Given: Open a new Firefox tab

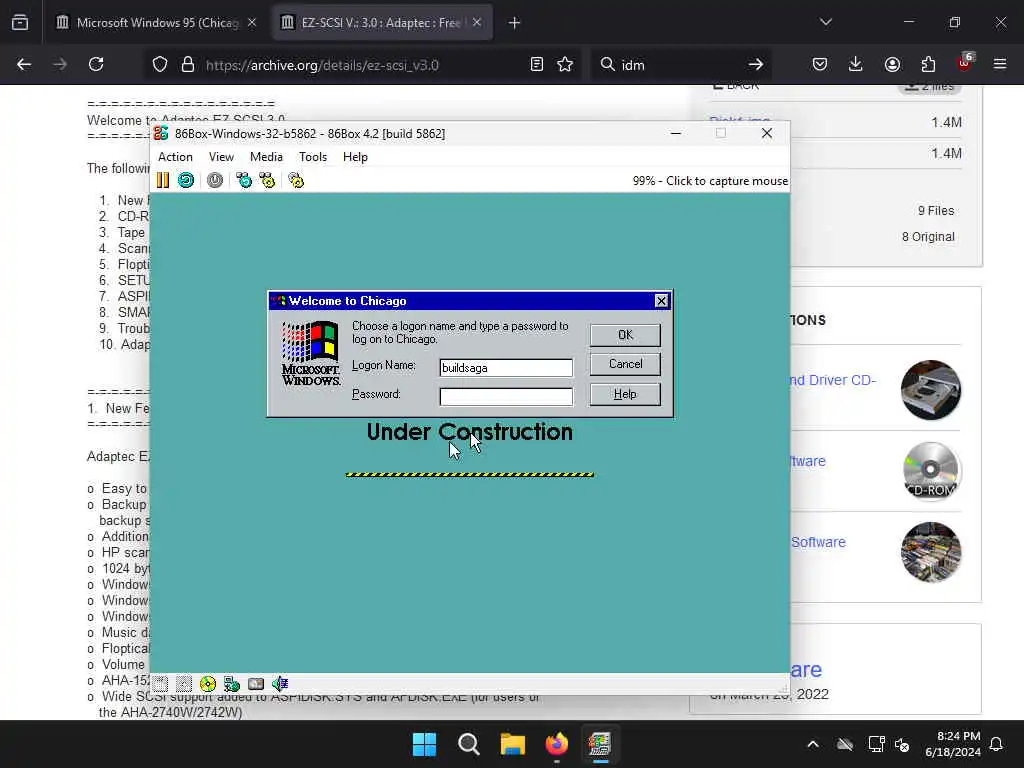Looking at the screenshot, I should tap(514, 23).
